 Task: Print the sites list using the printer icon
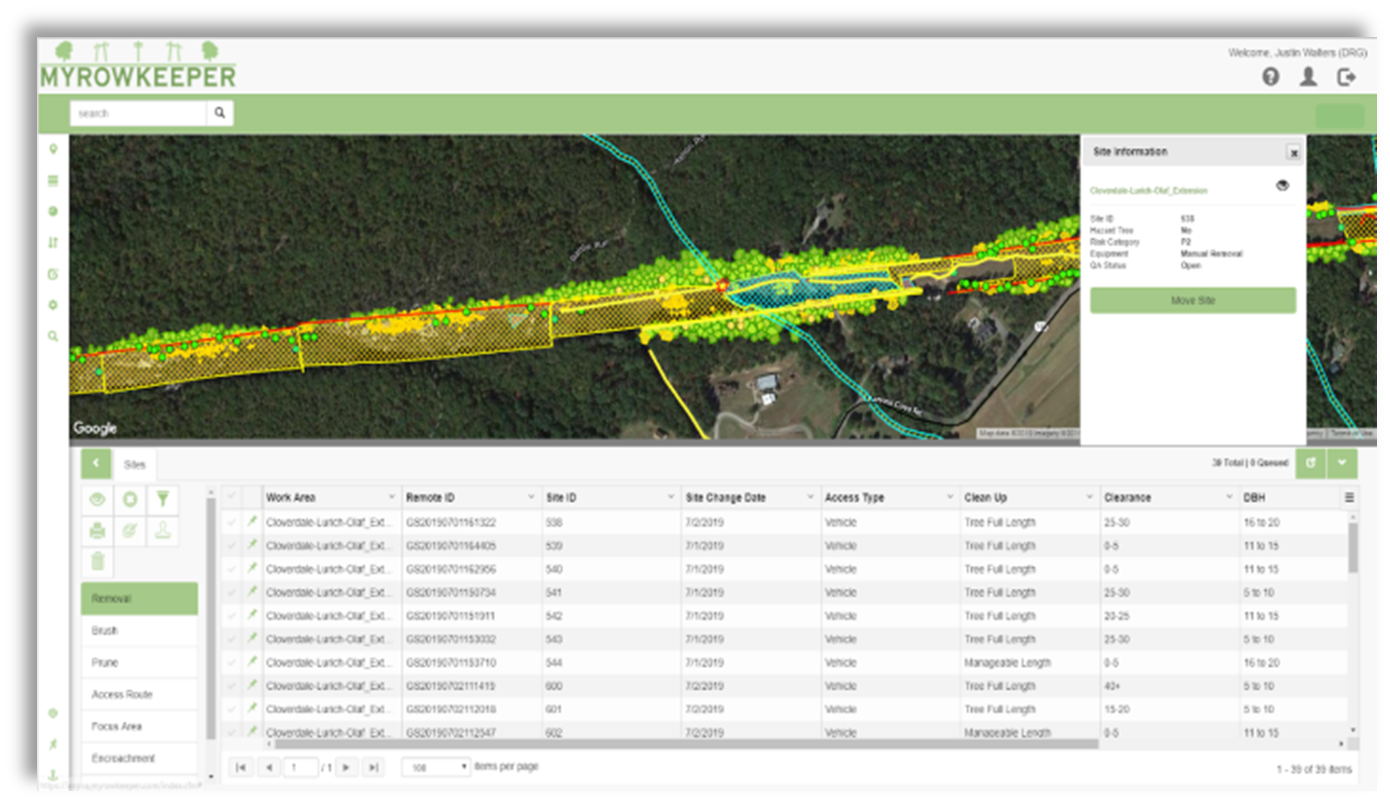click(96, 531)
